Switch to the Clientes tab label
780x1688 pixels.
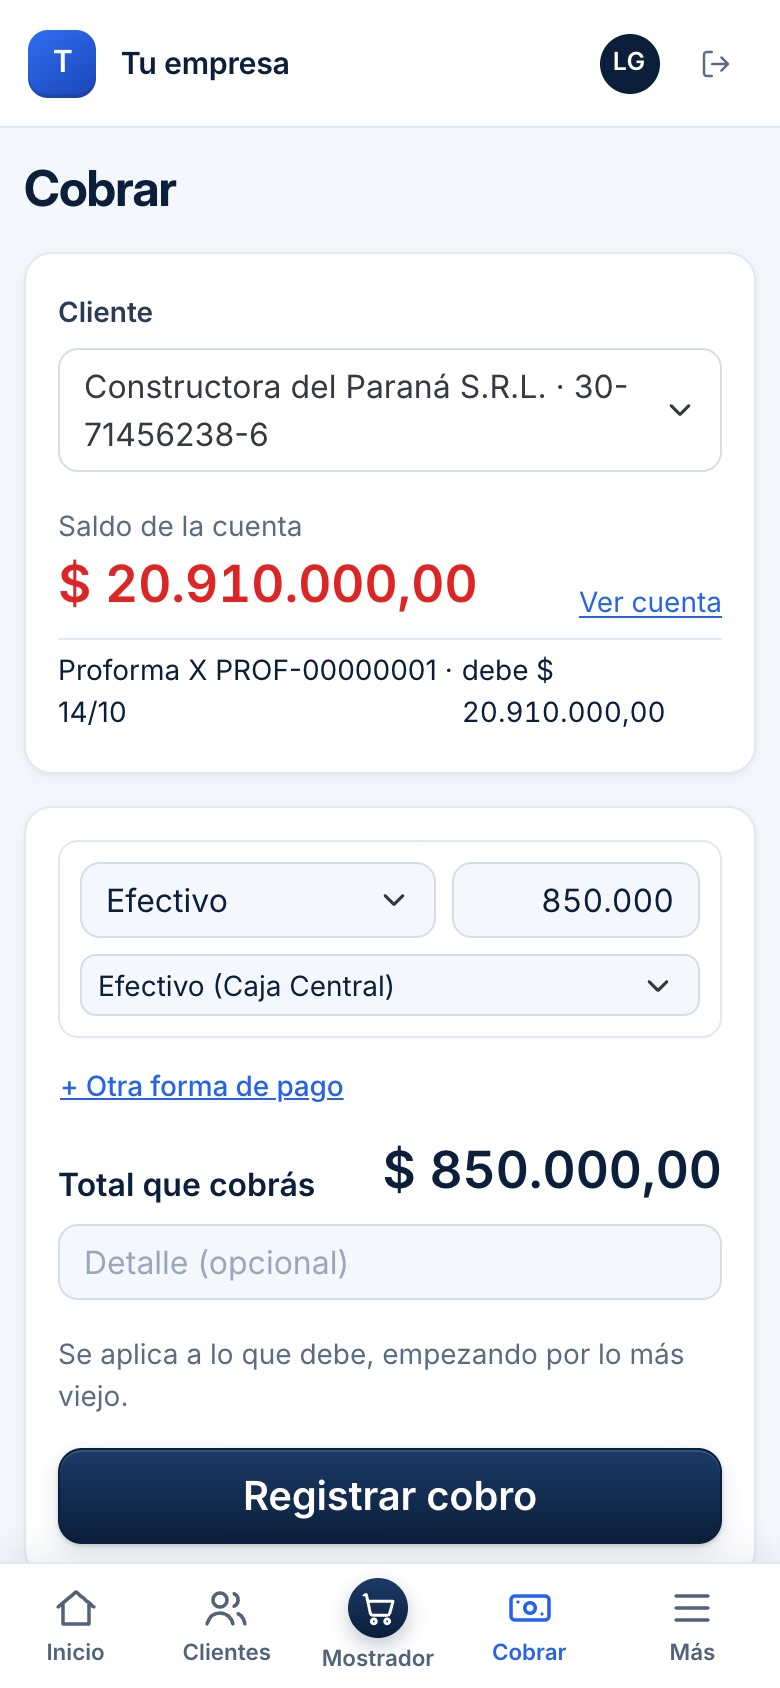pyautogui.click(x=226, y=1652)
